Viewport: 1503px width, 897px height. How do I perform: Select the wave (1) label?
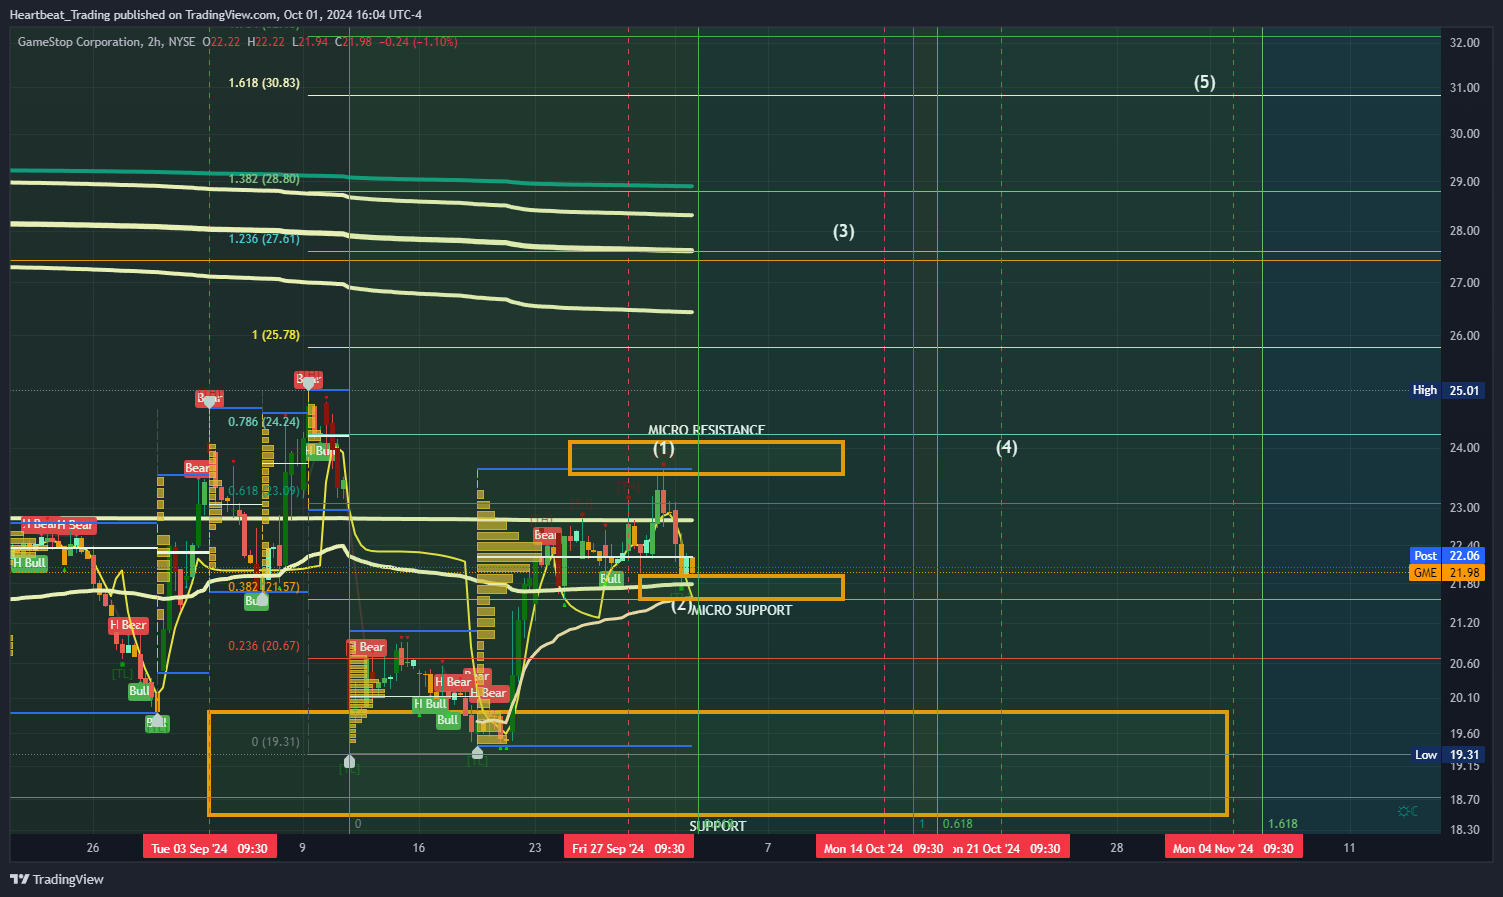point(664,448)
